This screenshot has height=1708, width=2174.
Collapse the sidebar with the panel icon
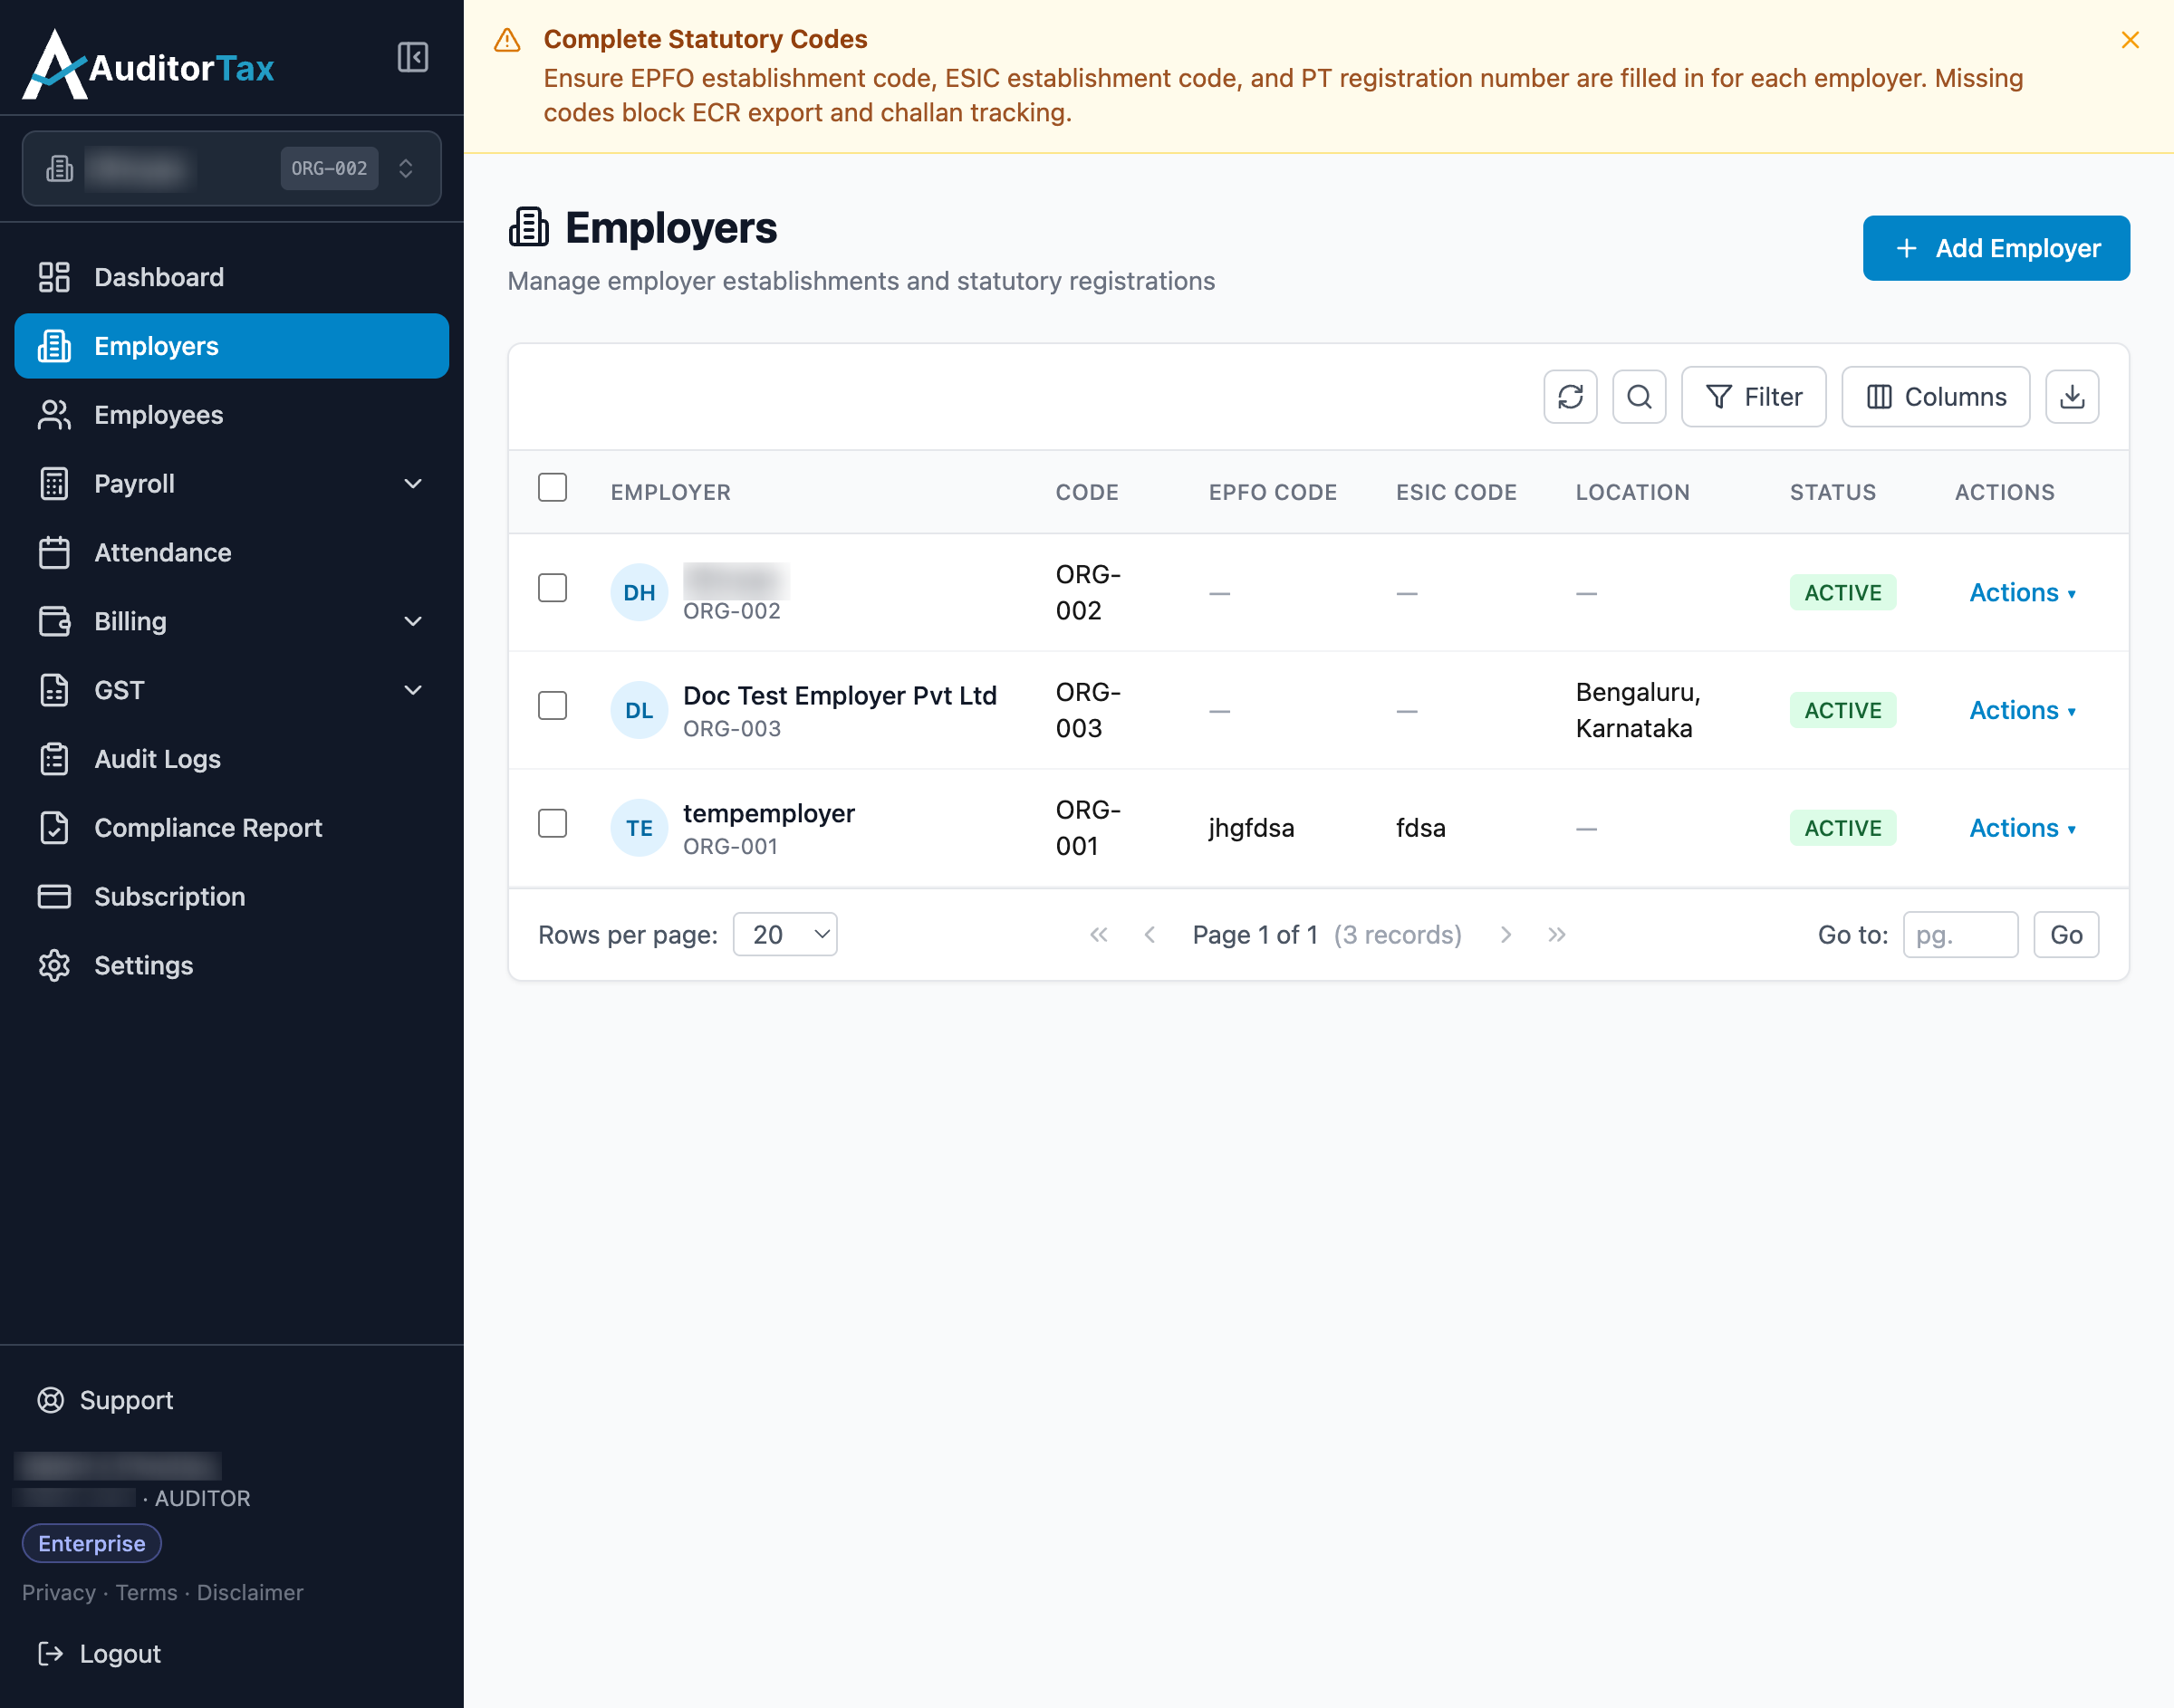412,57
